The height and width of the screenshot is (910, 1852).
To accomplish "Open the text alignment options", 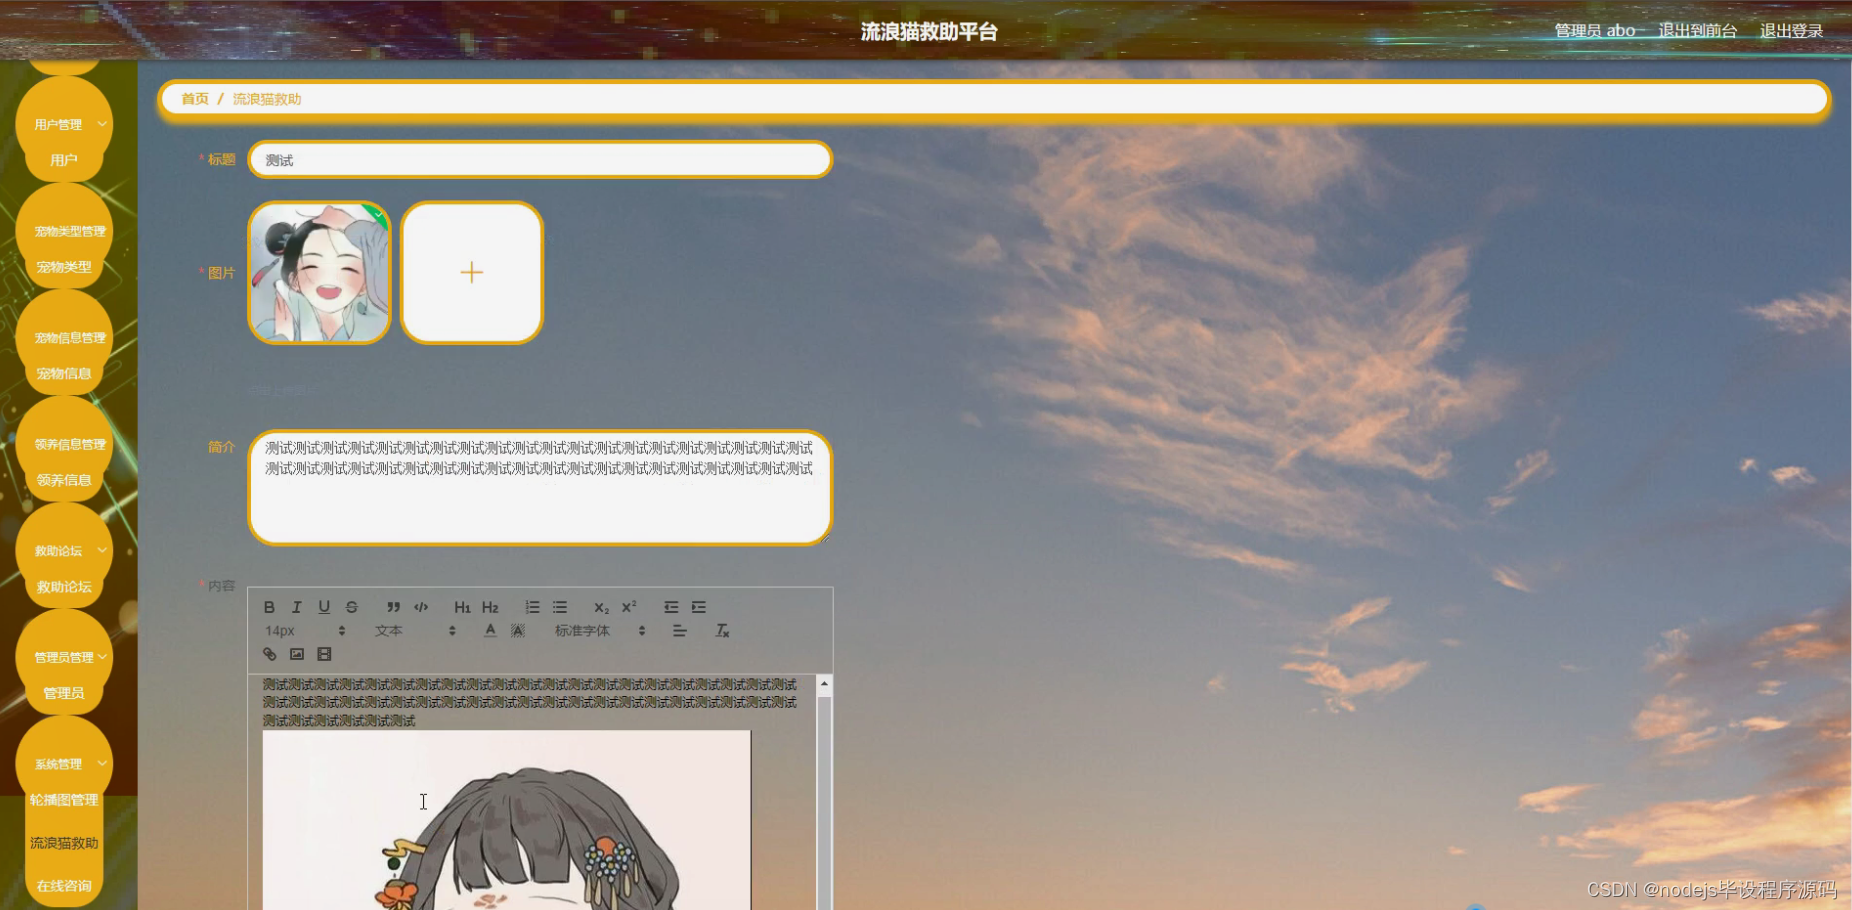I will [680, 631].
